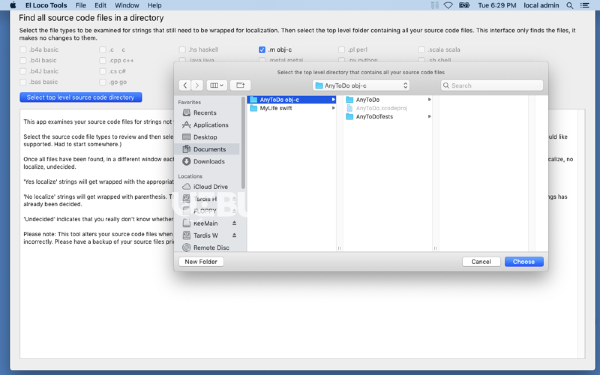Enable the .go go checkbox
Viewport: 600px width, 375px height.
pos(103,82)
